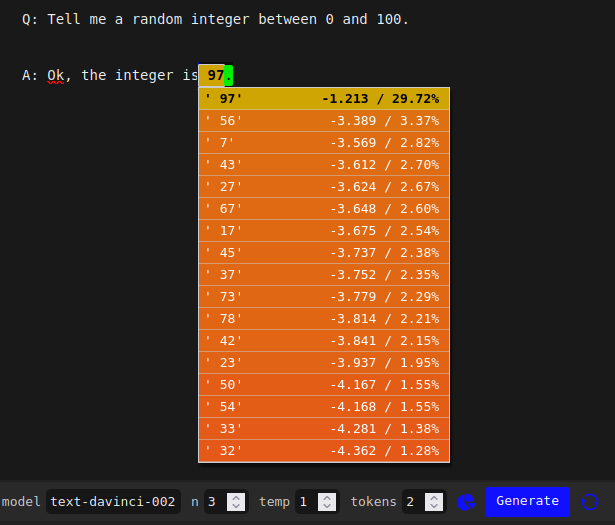615x525 pixels.
Task: Click the model name field text-davinci-002
Action: click(113, 502)
